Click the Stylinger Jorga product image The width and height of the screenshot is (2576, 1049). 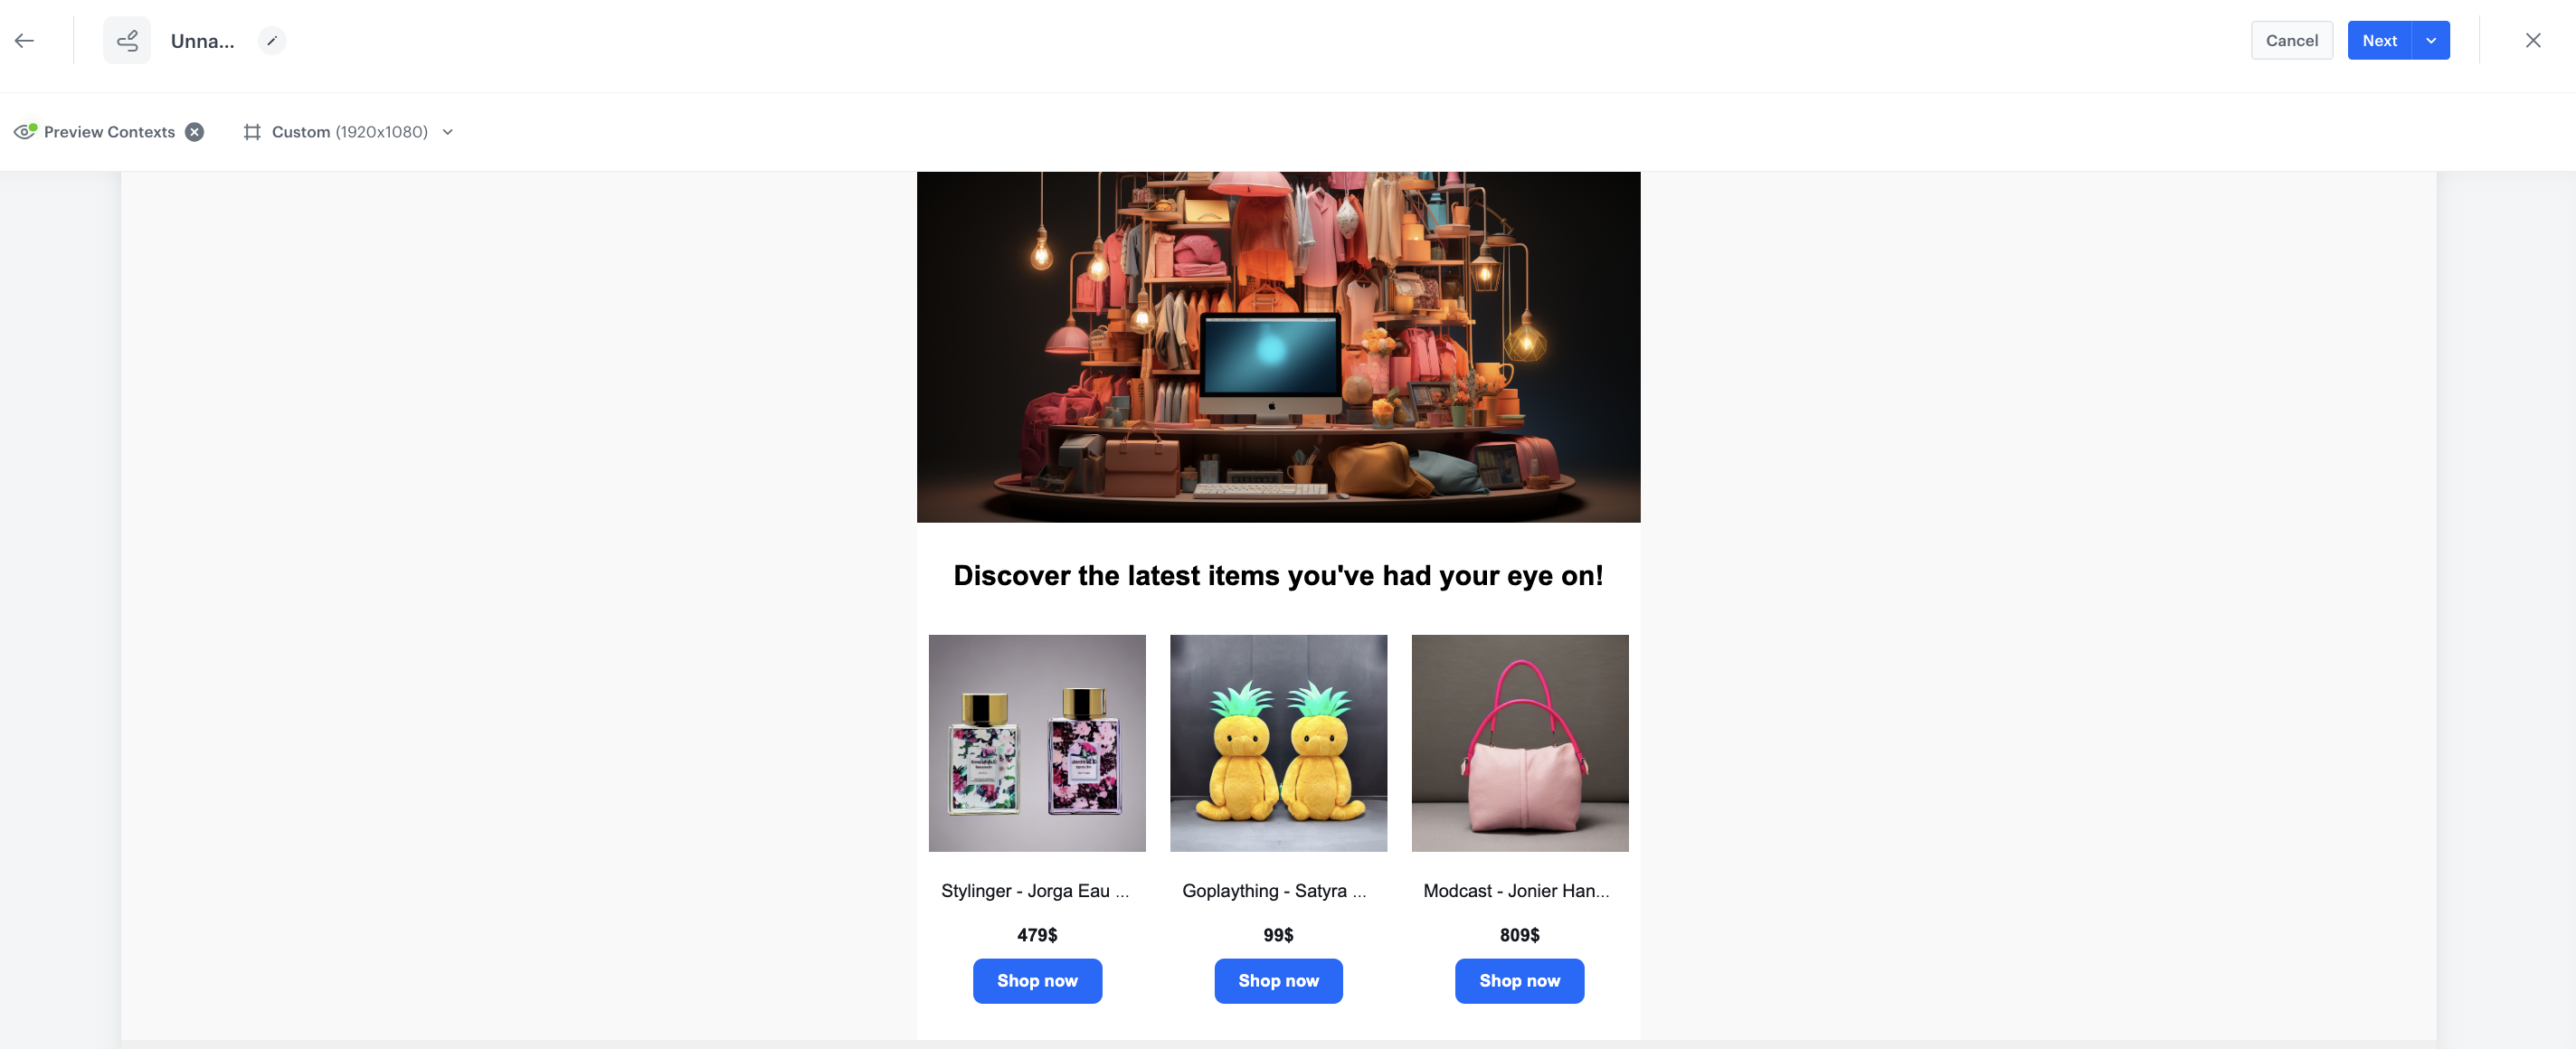coord(1035,742)
